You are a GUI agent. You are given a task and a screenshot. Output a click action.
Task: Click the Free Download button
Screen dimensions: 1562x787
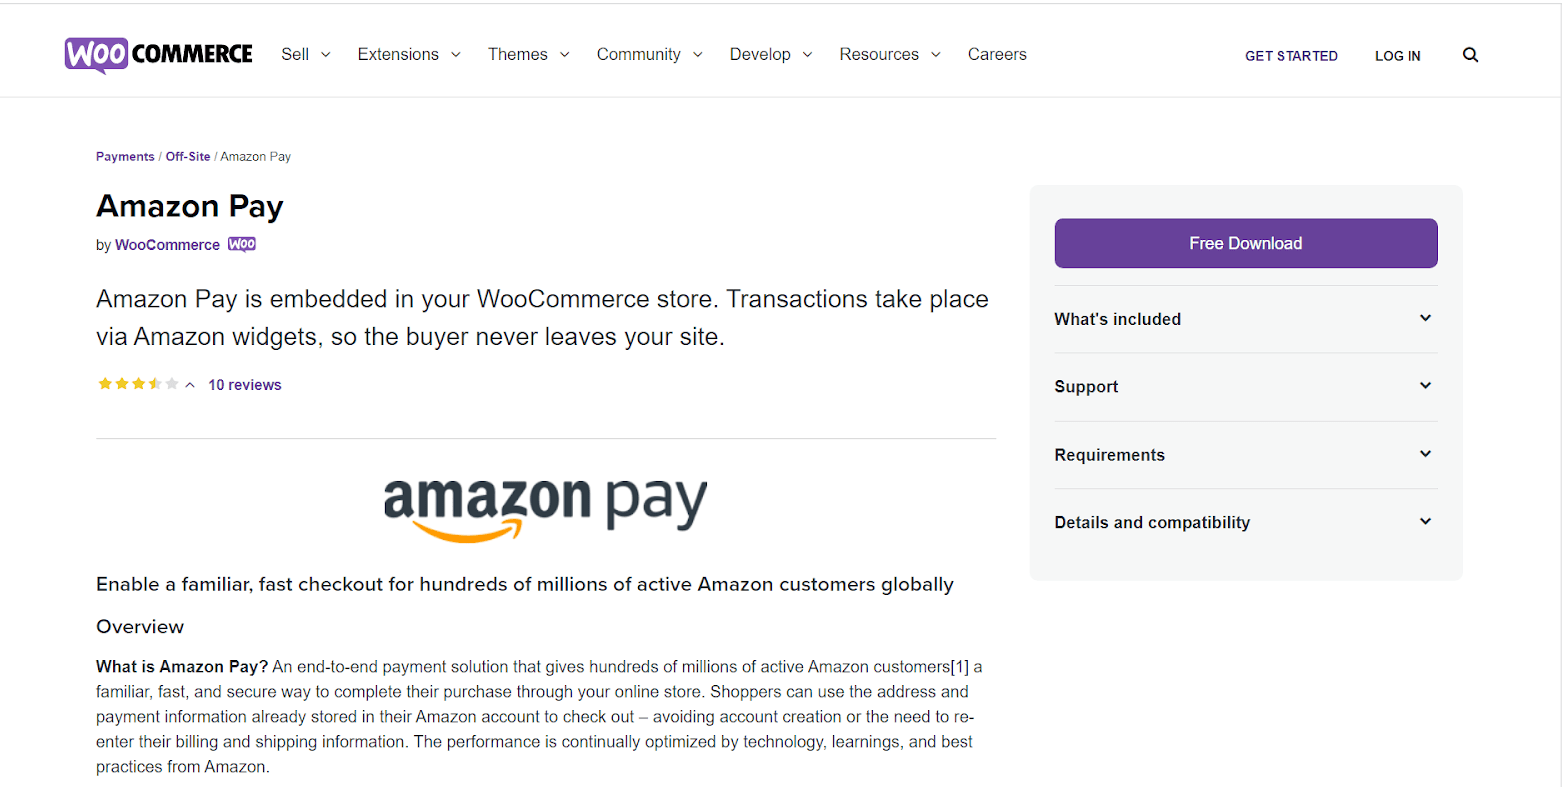tap(1245, 243)
